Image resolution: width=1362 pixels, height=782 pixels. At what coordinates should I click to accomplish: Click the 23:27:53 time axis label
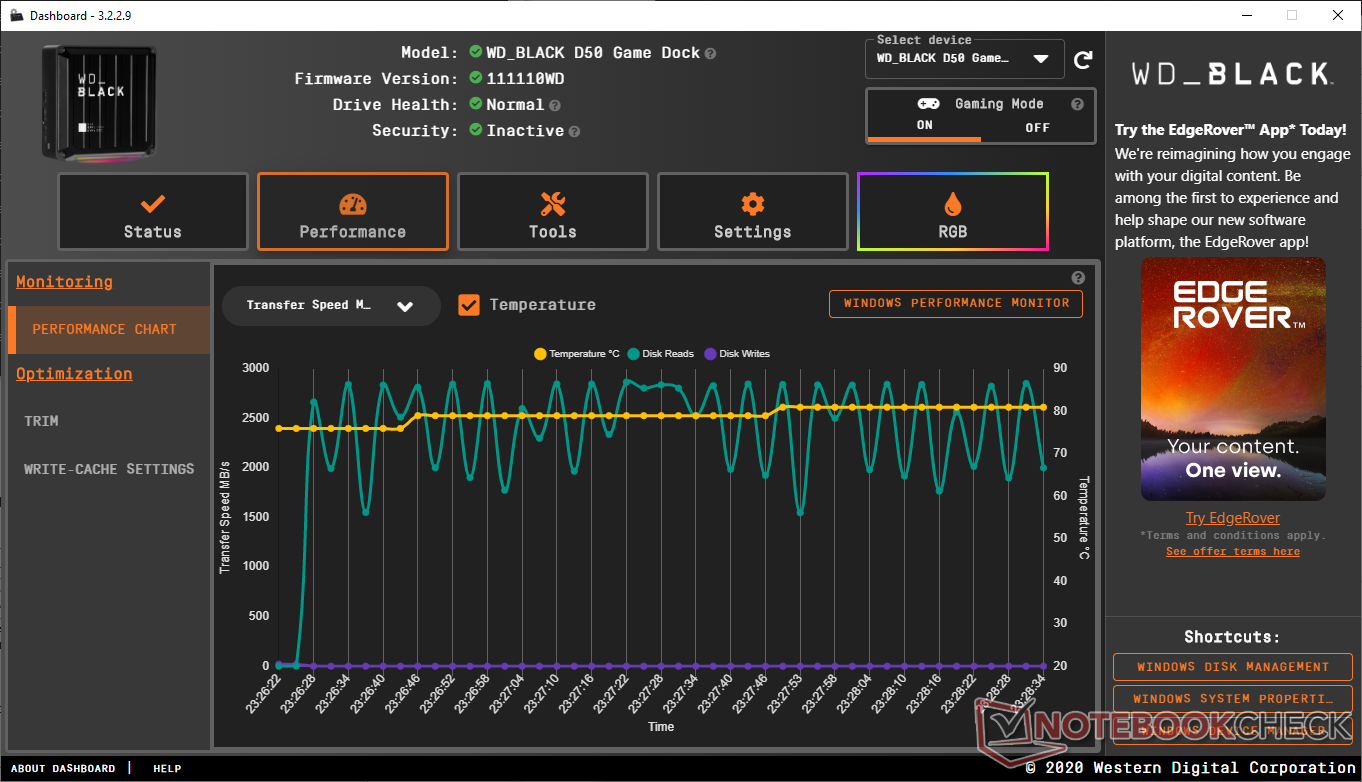[x=785, y=694]
